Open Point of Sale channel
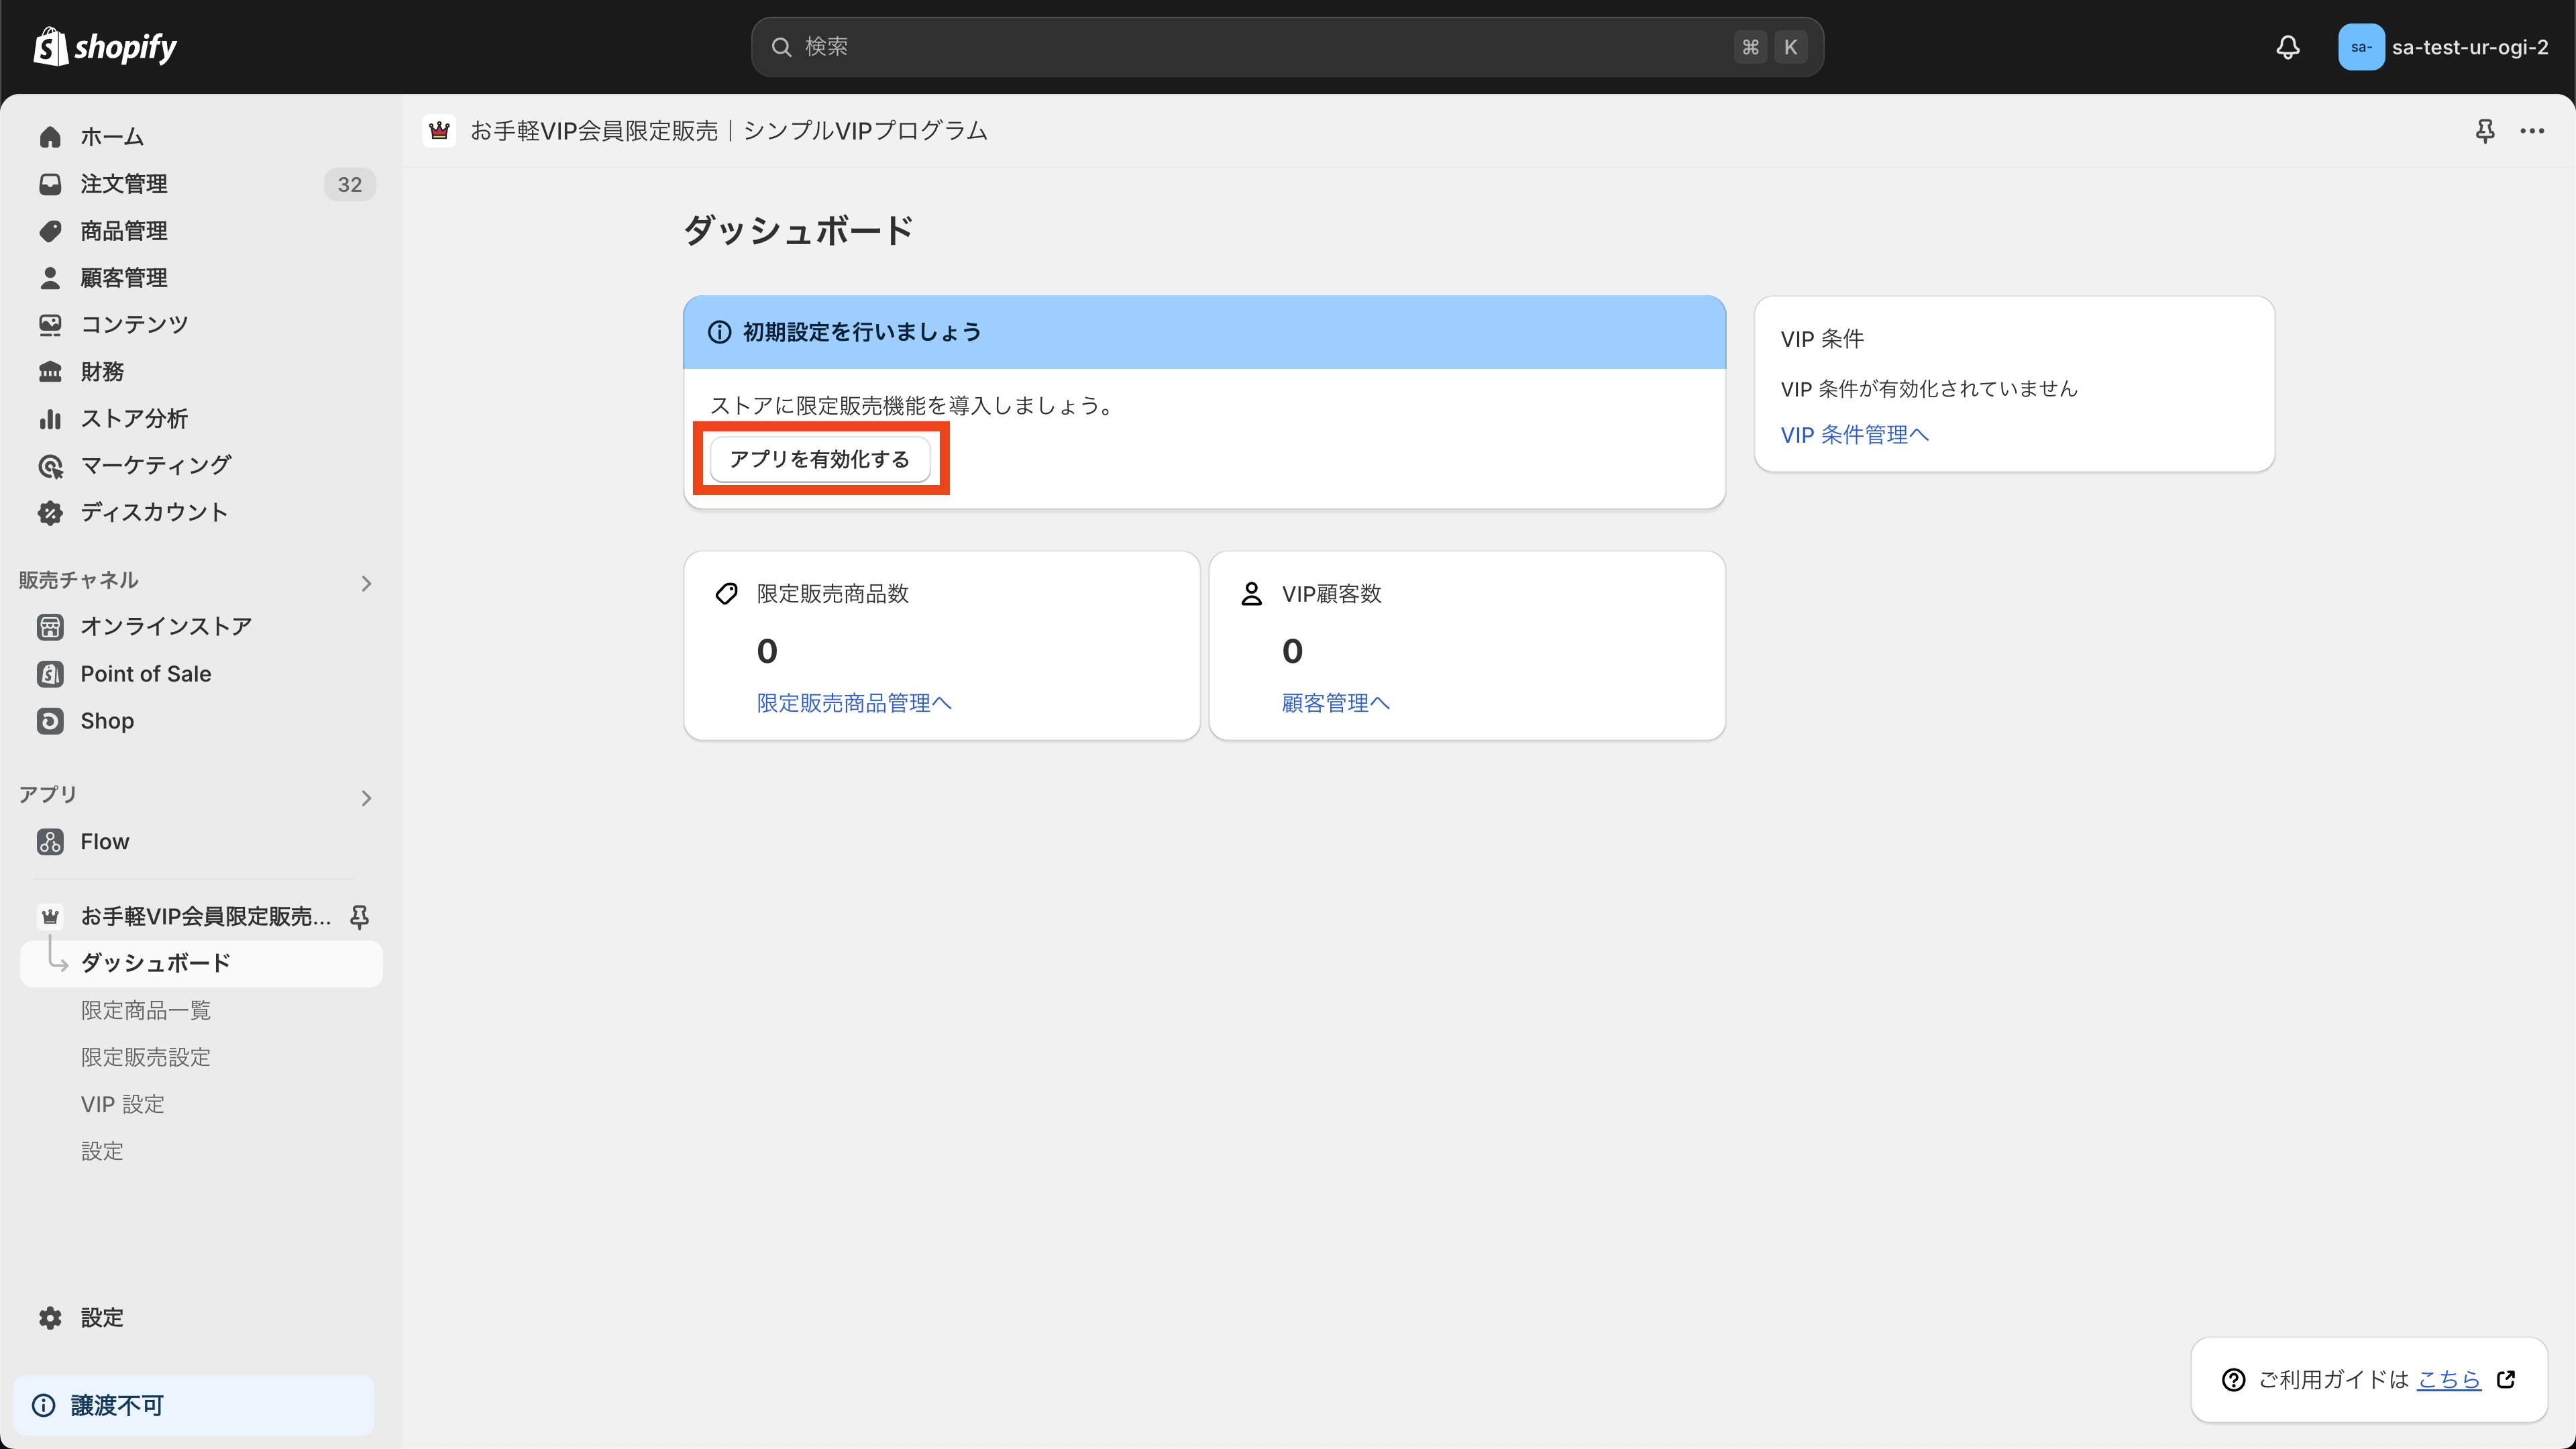2576x1449 pixels. click(x=145, y=673)
